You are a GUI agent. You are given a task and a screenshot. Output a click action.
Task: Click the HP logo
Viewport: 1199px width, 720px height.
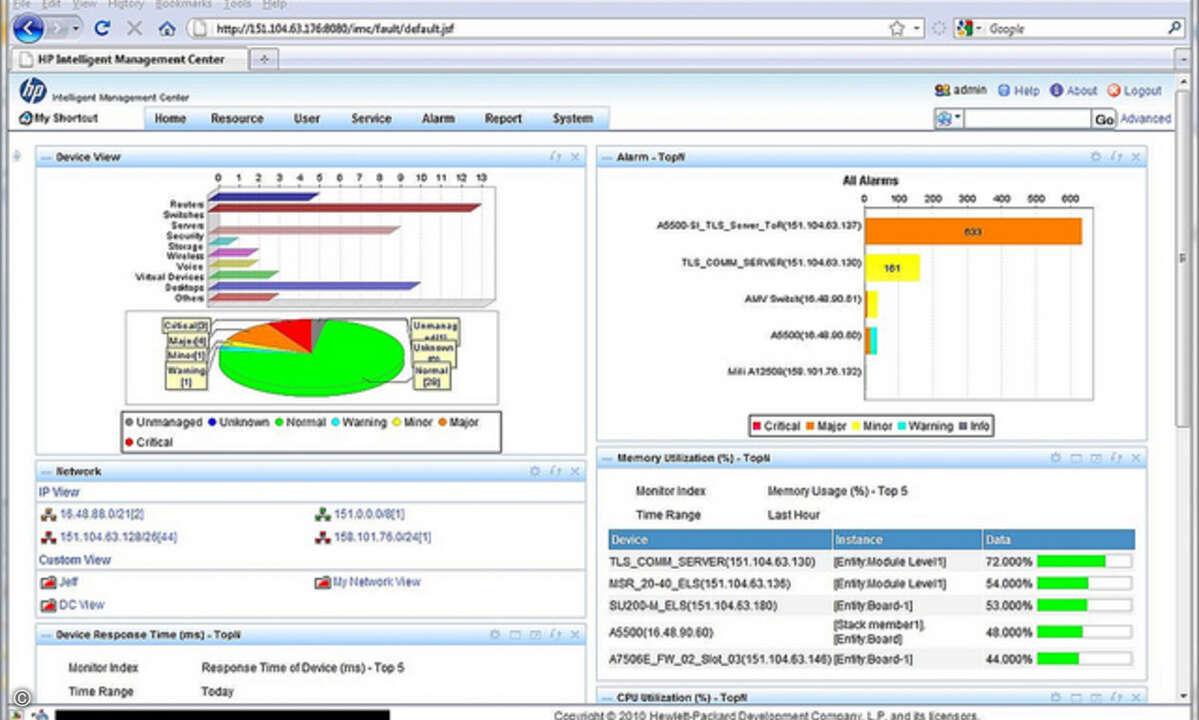pyautogui.click(x=33, y=90)
